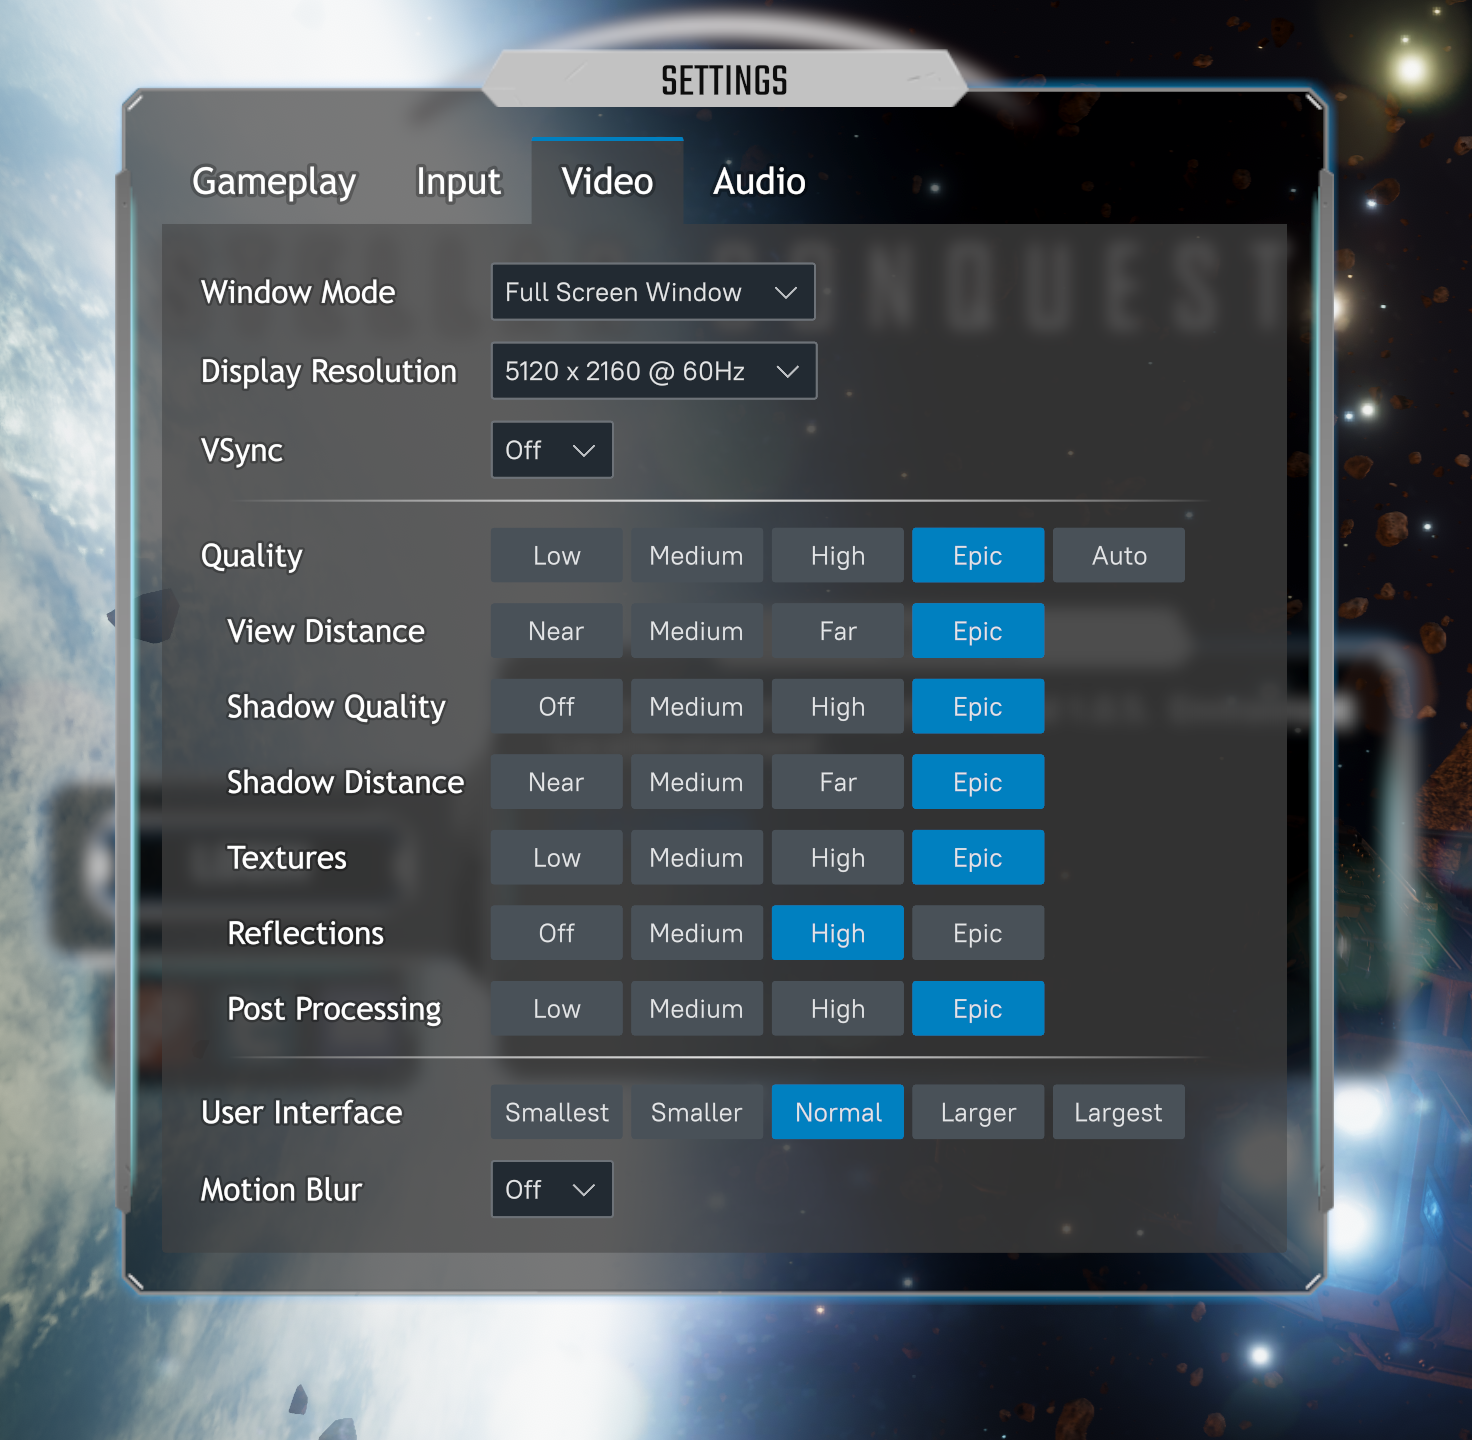Select Medium for Textures

click(x=696, y=858)
